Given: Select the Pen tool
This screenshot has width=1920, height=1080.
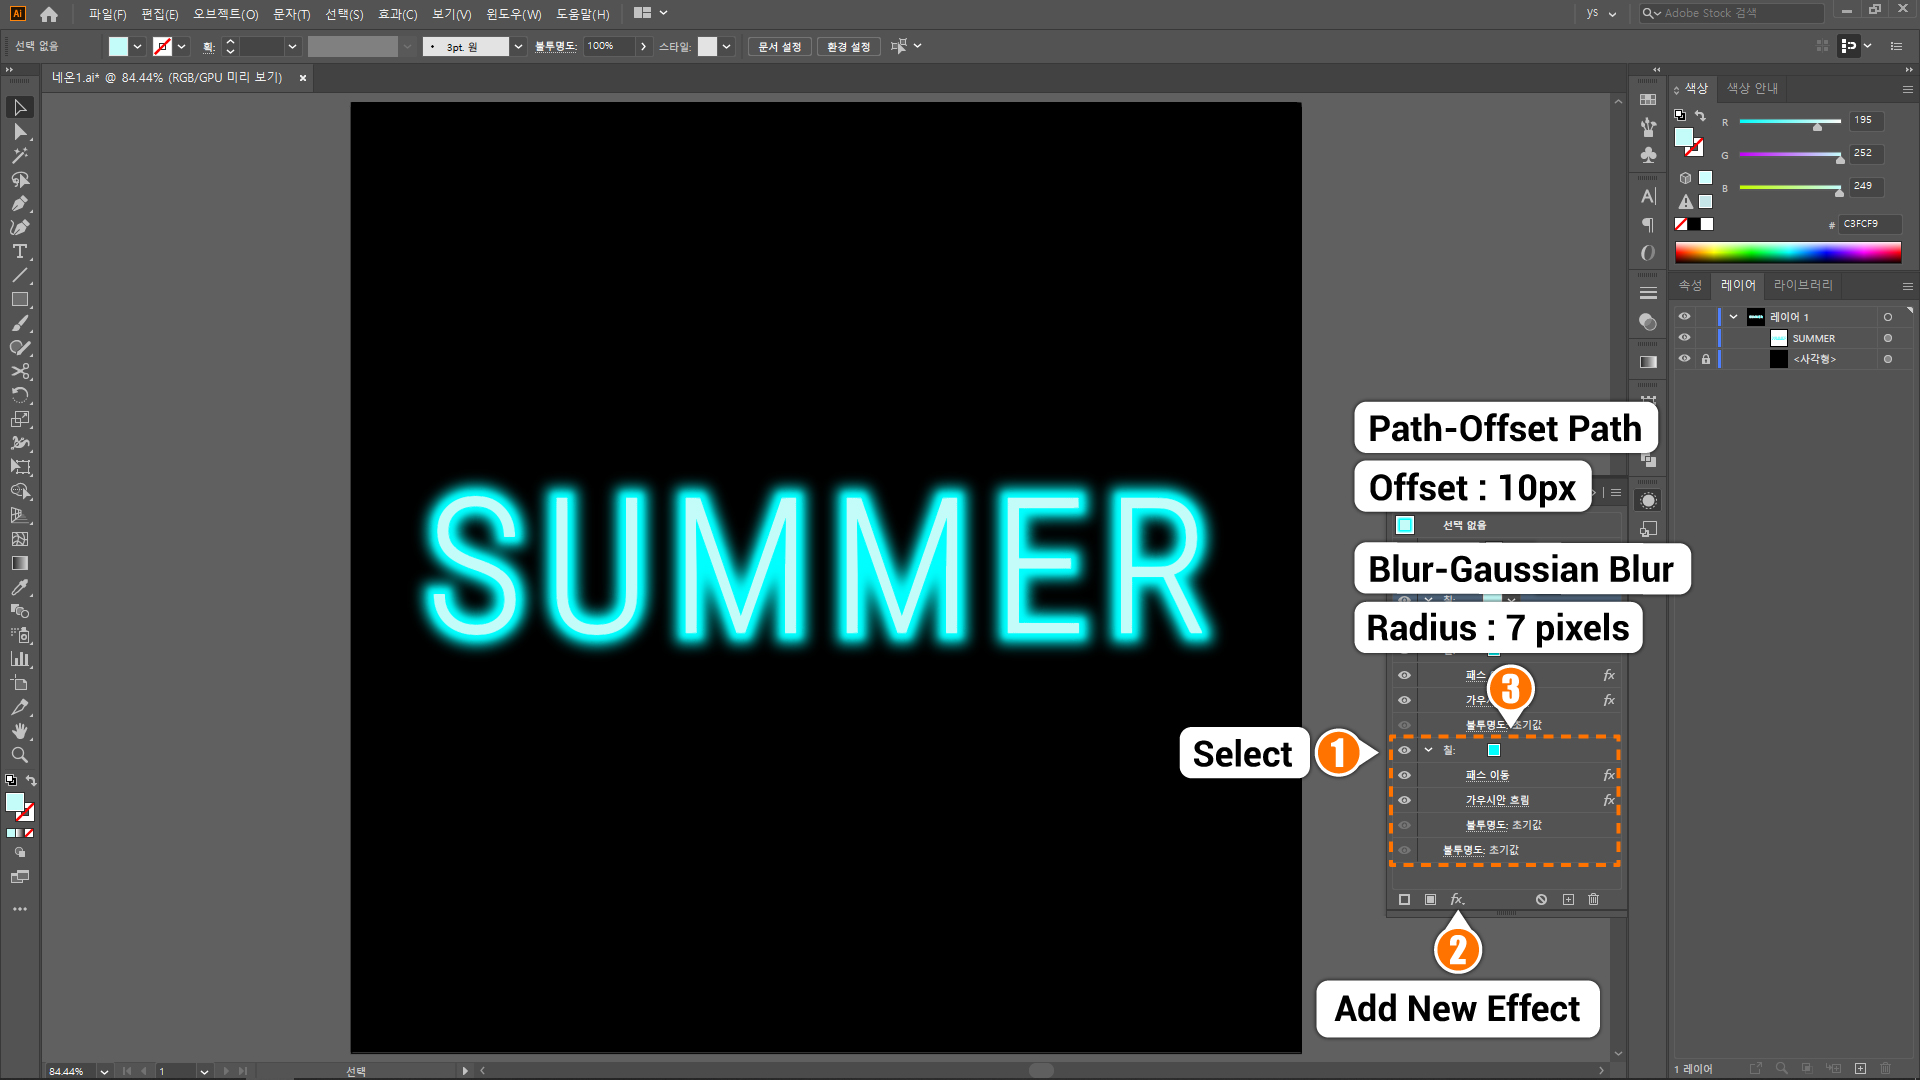Looking at the screenshot, I should click(x=19, y=204).
